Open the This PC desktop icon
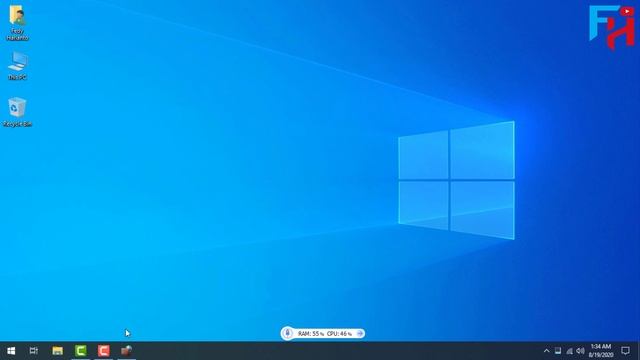The width and height of the screenshot is (640, 360). pos(18,66)
